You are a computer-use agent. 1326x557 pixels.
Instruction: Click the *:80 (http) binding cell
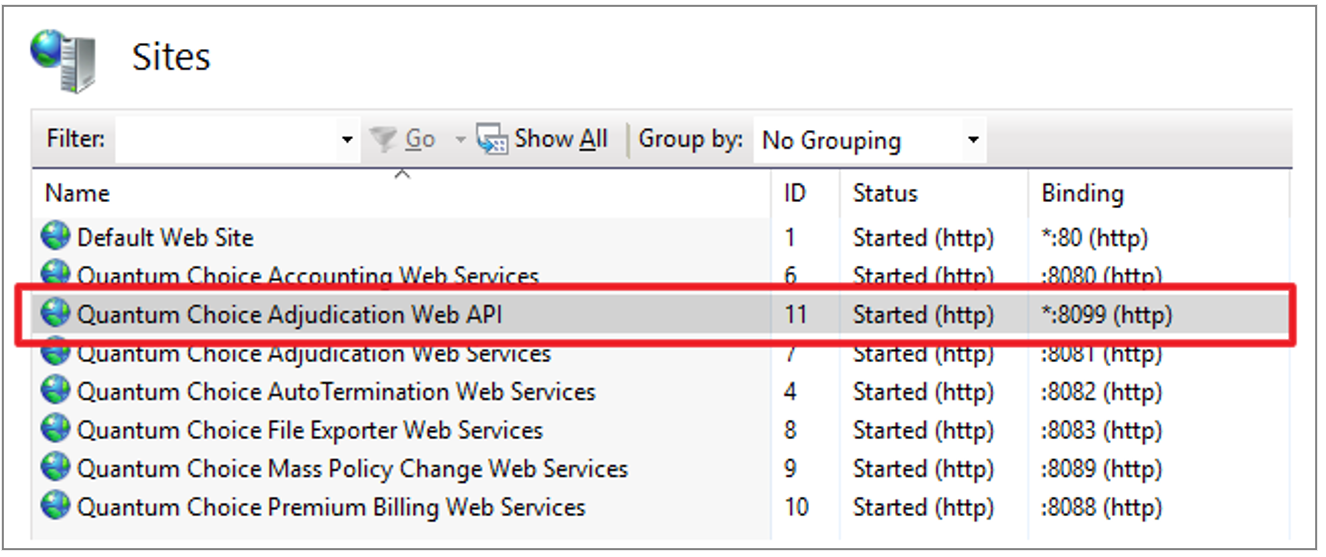point(1095,238)
